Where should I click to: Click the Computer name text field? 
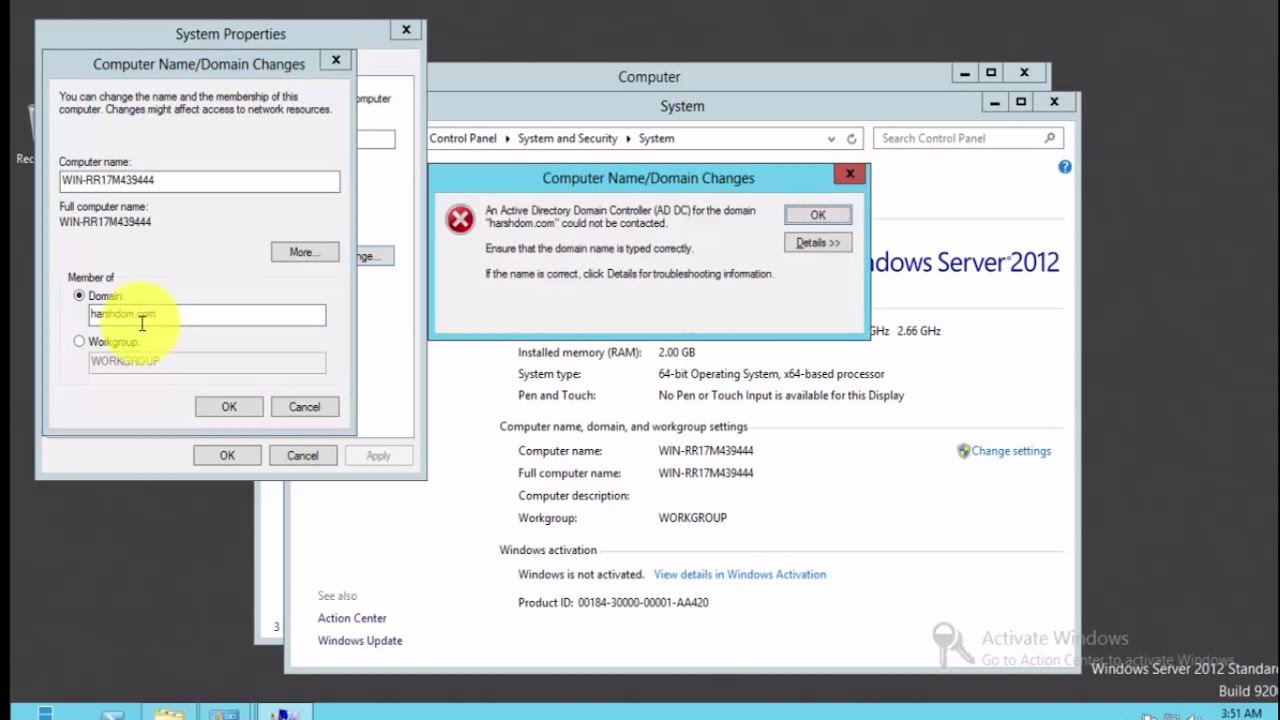click(x=200, y=181)
